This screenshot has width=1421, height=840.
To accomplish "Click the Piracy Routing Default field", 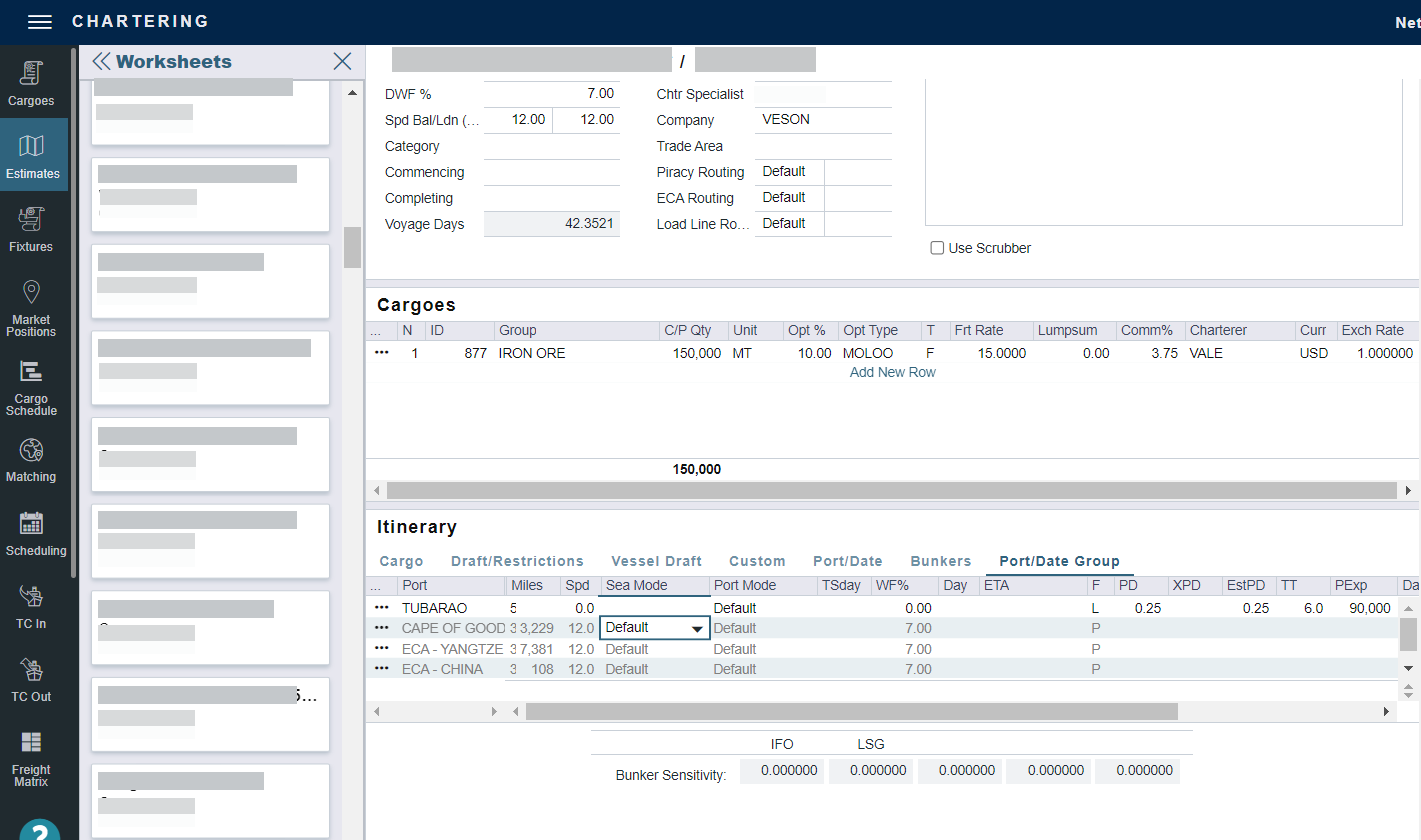I will coord(789,172).
